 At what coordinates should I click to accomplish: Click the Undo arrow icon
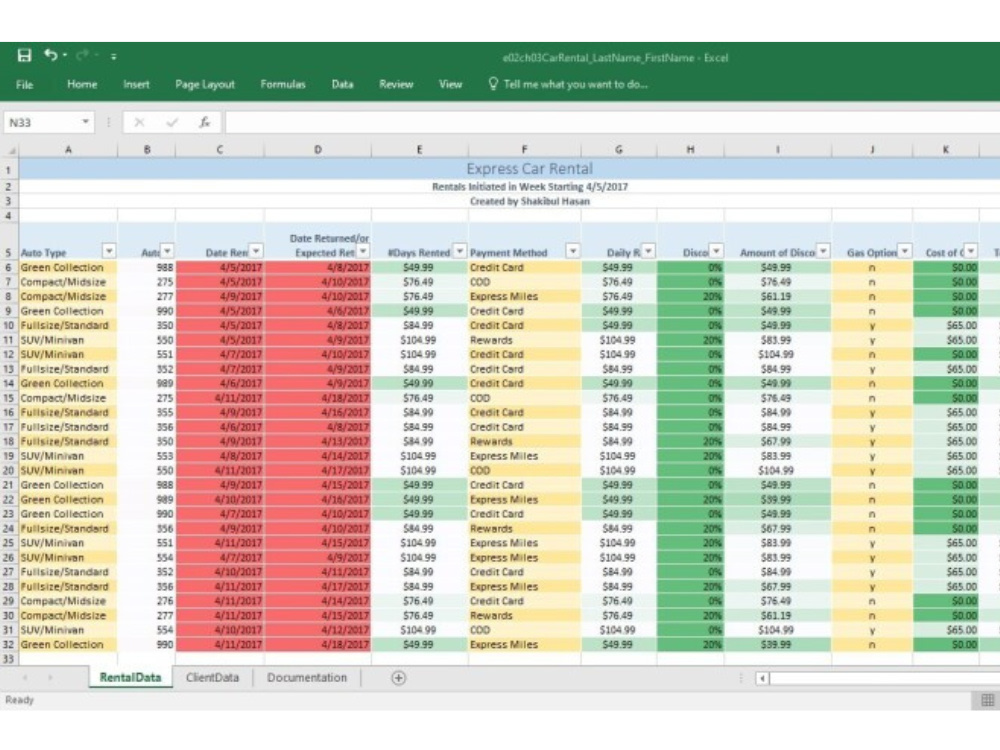click(51, 55)
